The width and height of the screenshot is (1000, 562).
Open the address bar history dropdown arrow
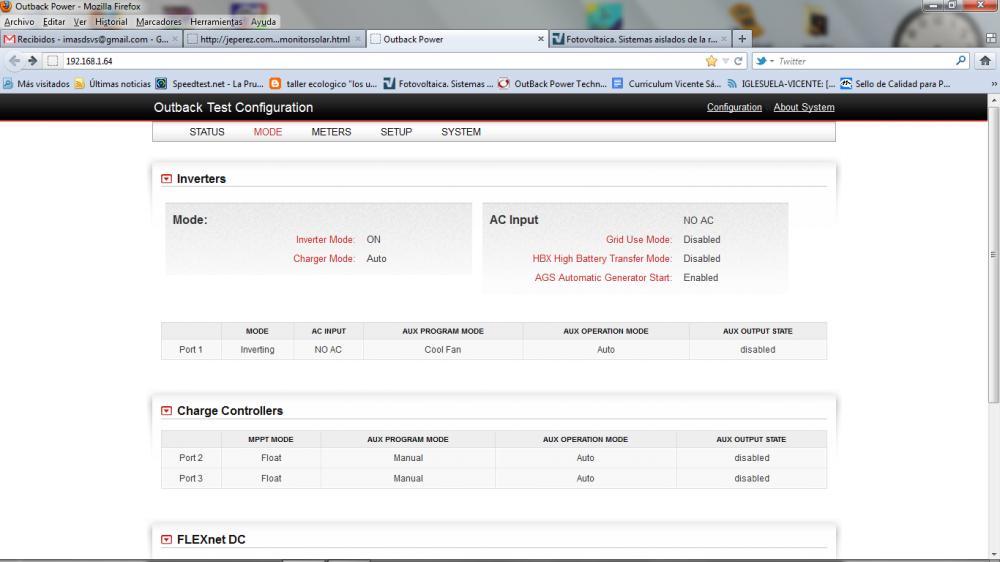click(726, 61)
